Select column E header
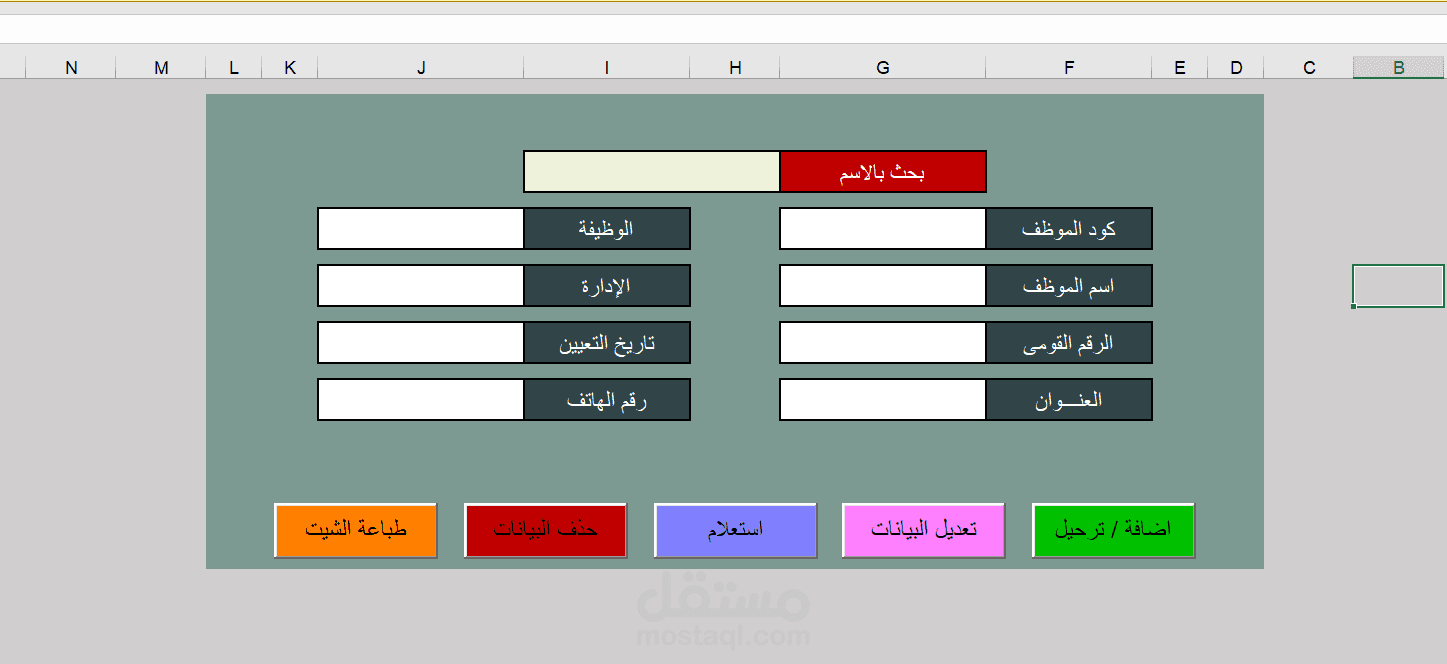Screen dimensions: 1447x664 click(x=1180, y=67)
